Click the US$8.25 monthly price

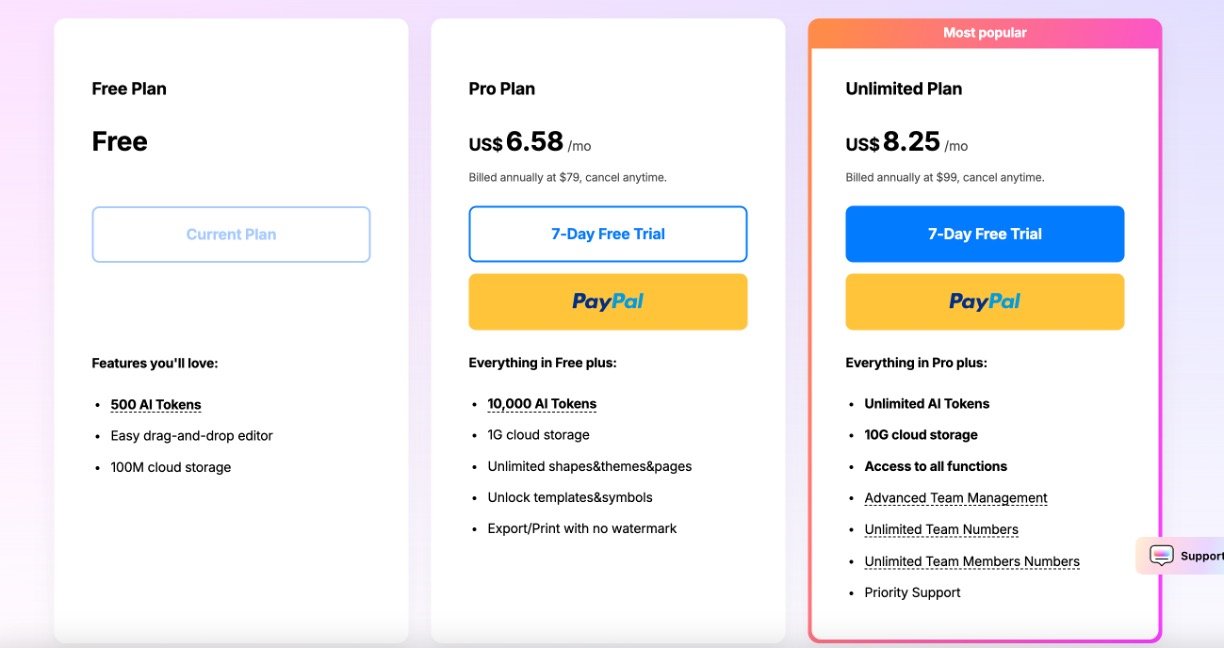click(x=907, y=143)
